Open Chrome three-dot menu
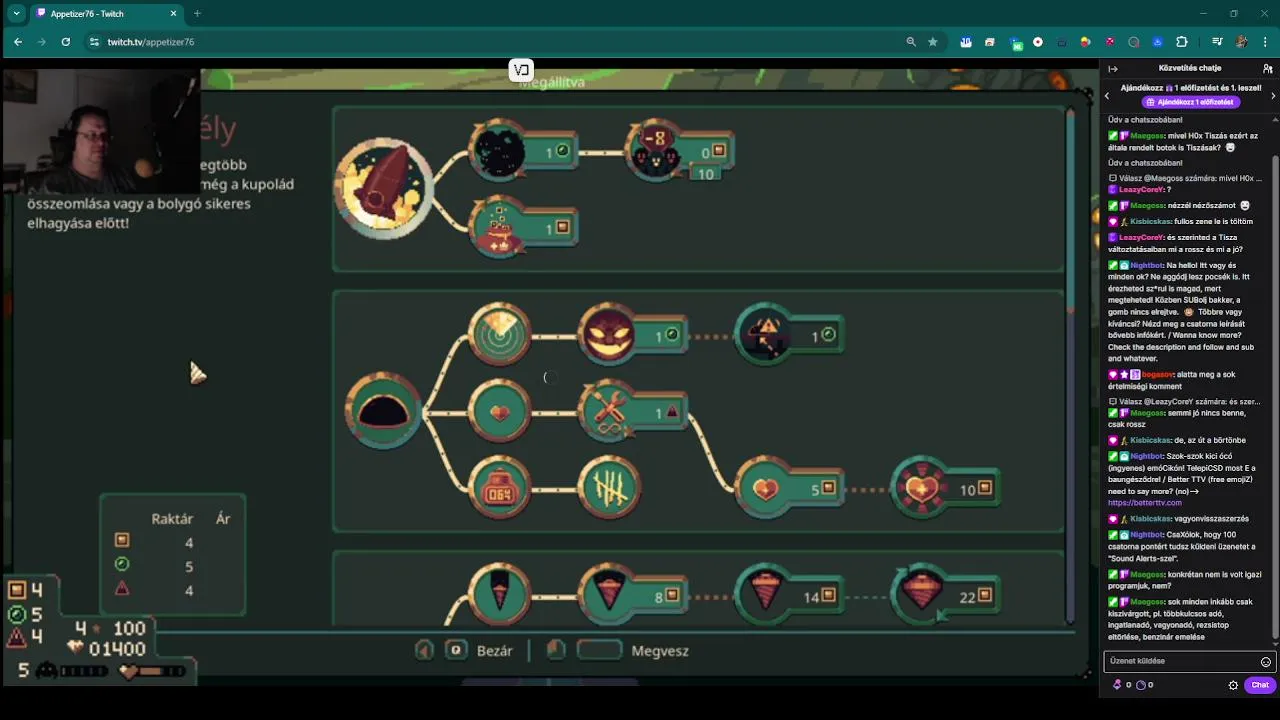 (x=1265, y=42)
